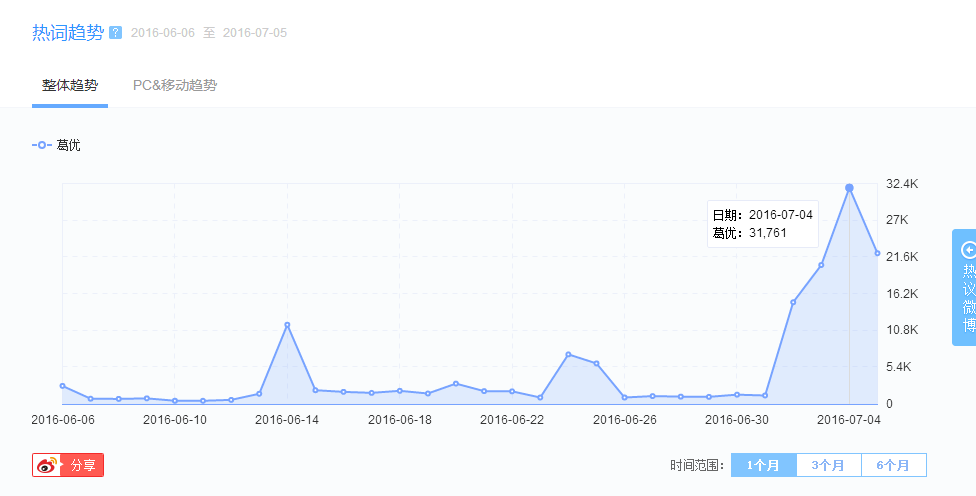Click the last data point near 21.6K

pyautogui.click(x=877, y=253)
